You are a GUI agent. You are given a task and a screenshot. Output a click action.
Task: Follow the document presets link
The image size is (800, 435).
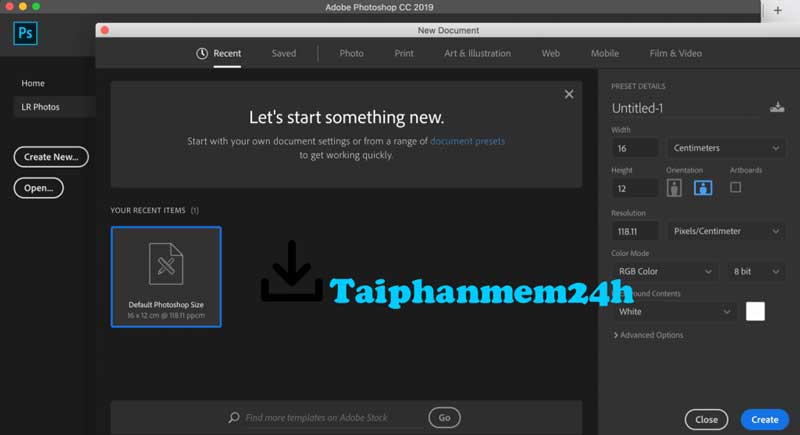[x=467, y=141]
